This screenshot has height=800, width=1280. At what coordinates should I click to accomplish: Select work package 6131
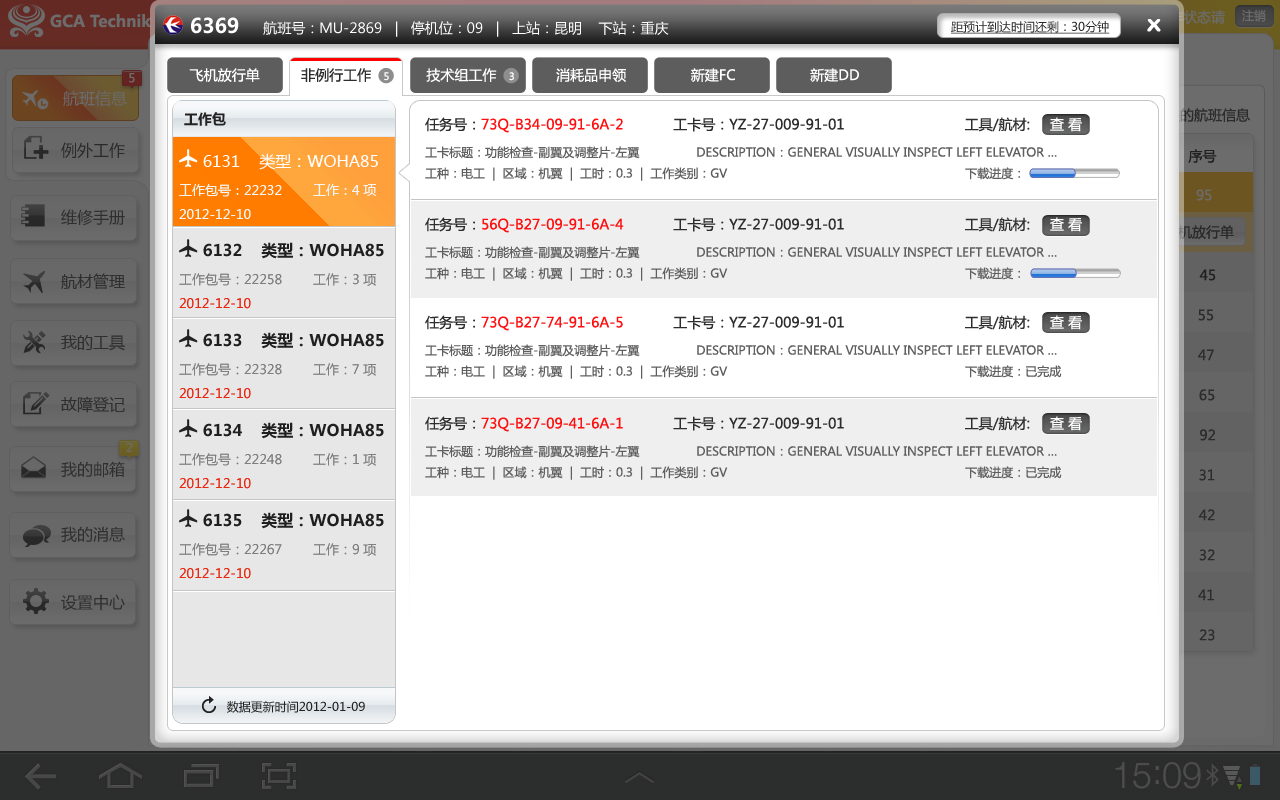tap(284, 182)
